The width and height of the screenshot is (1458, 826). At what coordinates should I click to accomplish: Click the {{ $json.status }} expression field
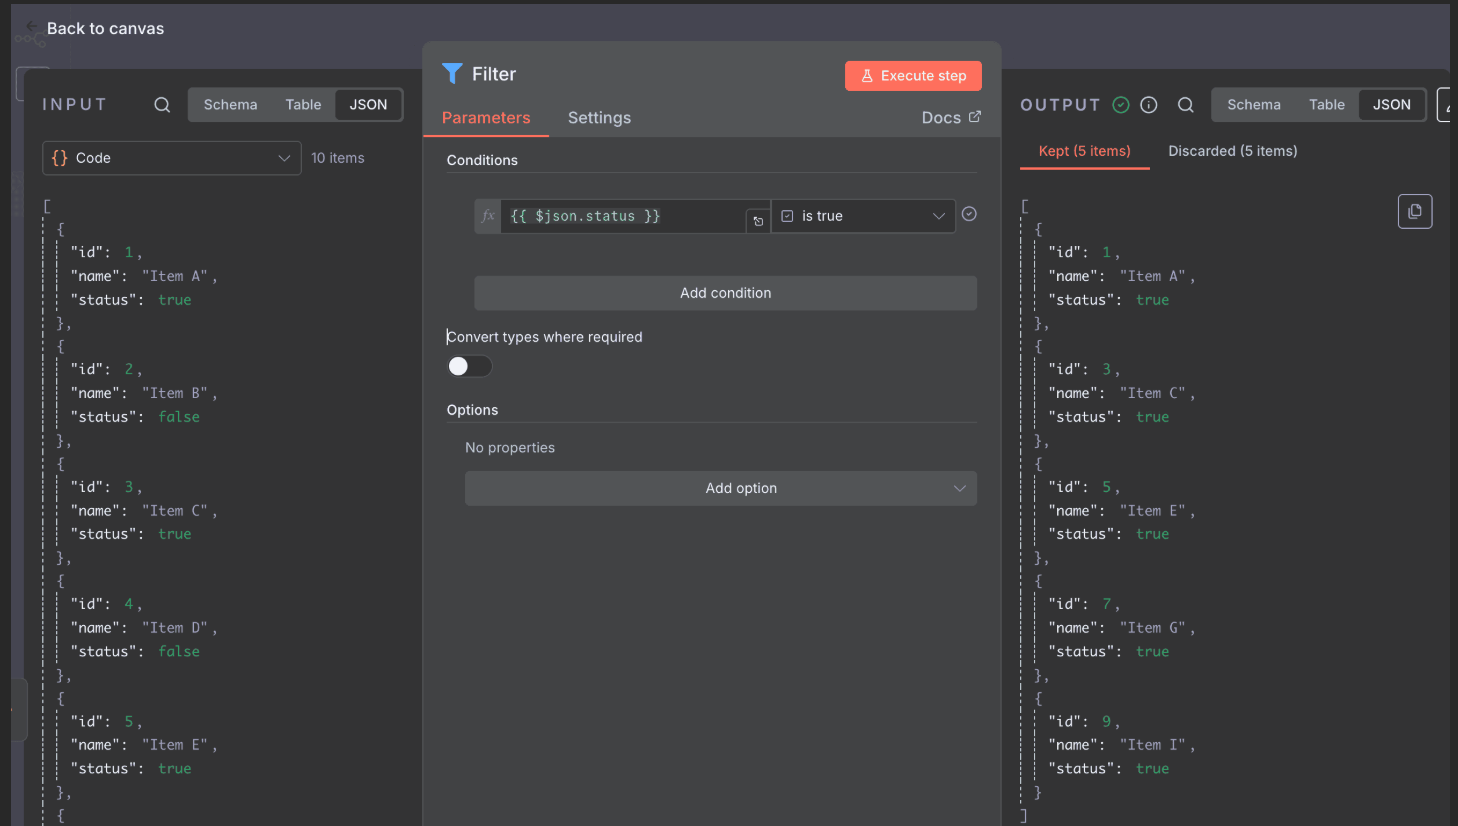[x=622, y=216]
